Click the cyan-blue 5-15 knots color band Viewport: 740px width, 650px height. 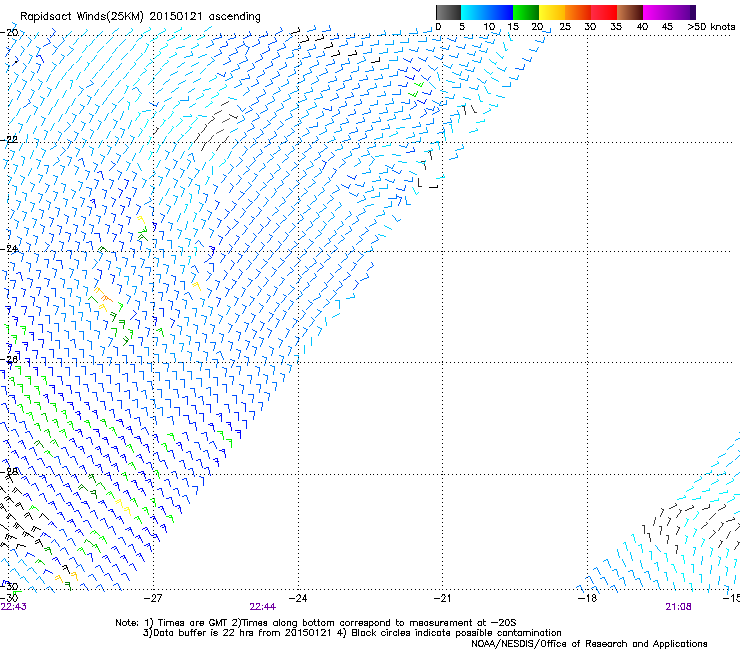(x=487, y=12)
